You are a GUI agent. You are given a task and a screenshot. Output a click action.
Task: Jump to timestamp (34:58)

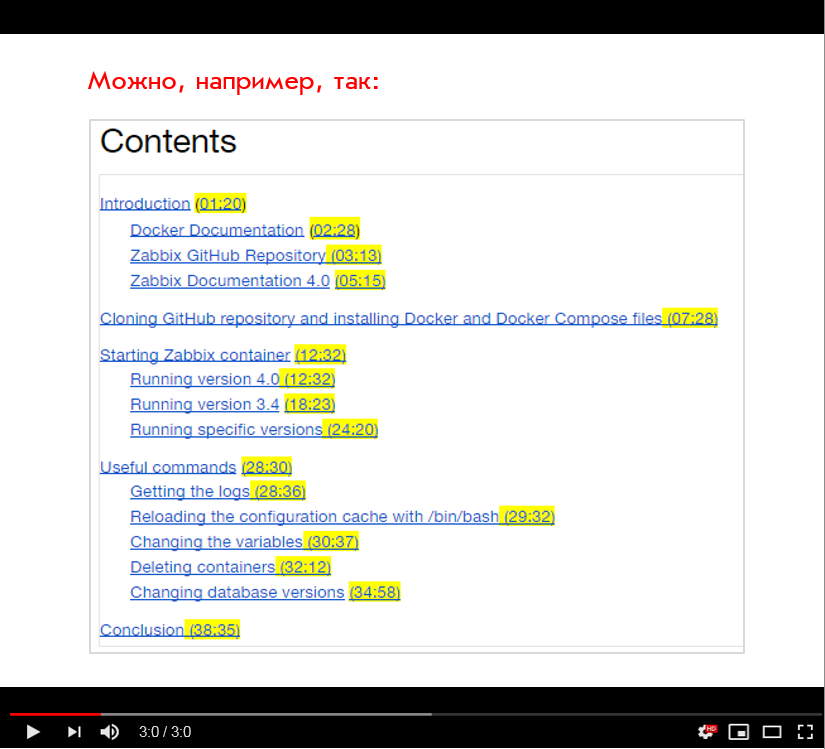click(375, 592)
